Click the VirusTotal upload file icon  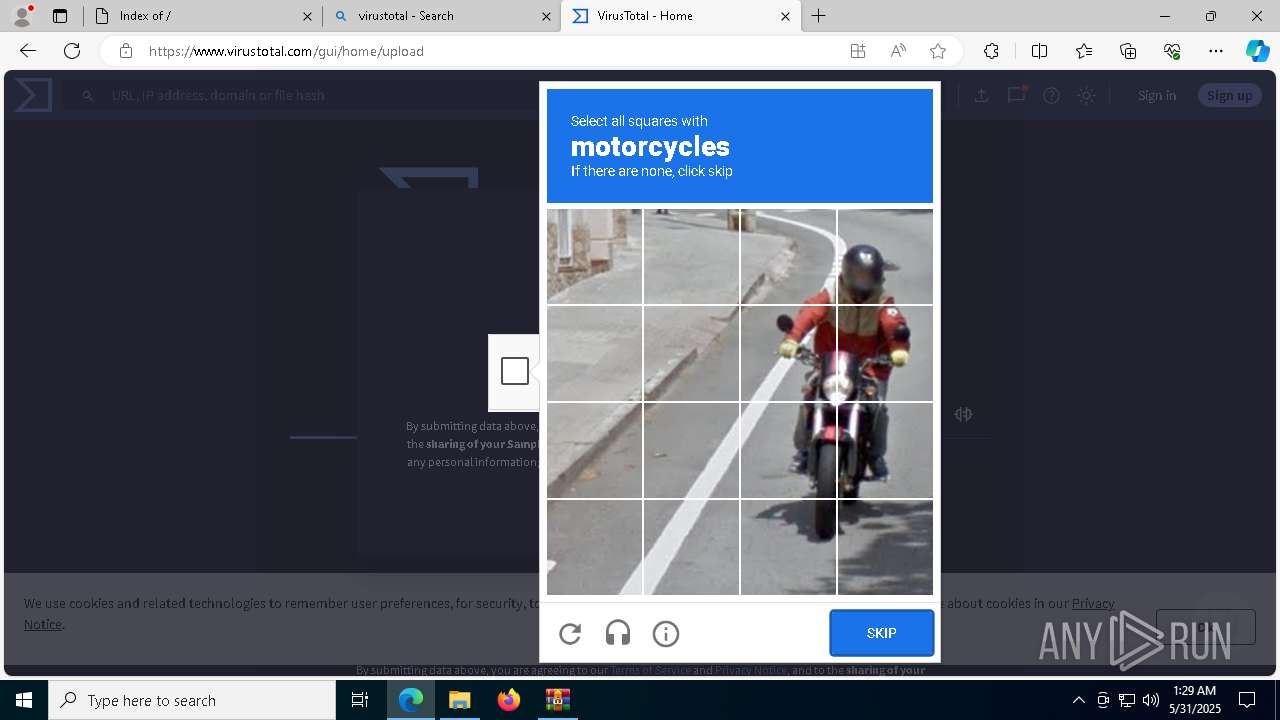982,95
